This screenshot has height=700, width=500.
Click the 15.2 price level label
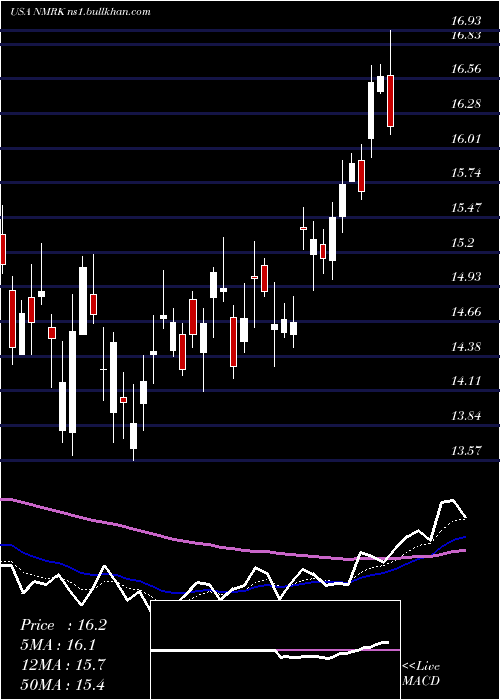462,242
